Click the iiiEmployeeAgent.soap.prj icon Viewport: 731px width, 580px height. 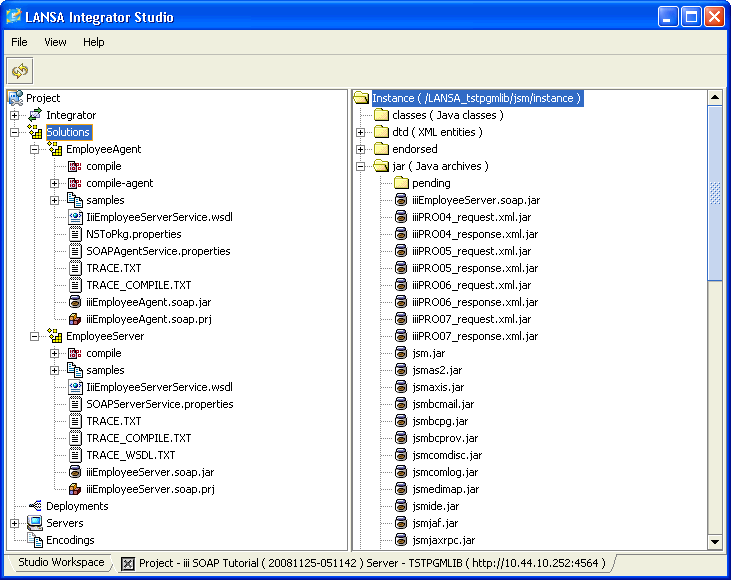tap(75, 319)
